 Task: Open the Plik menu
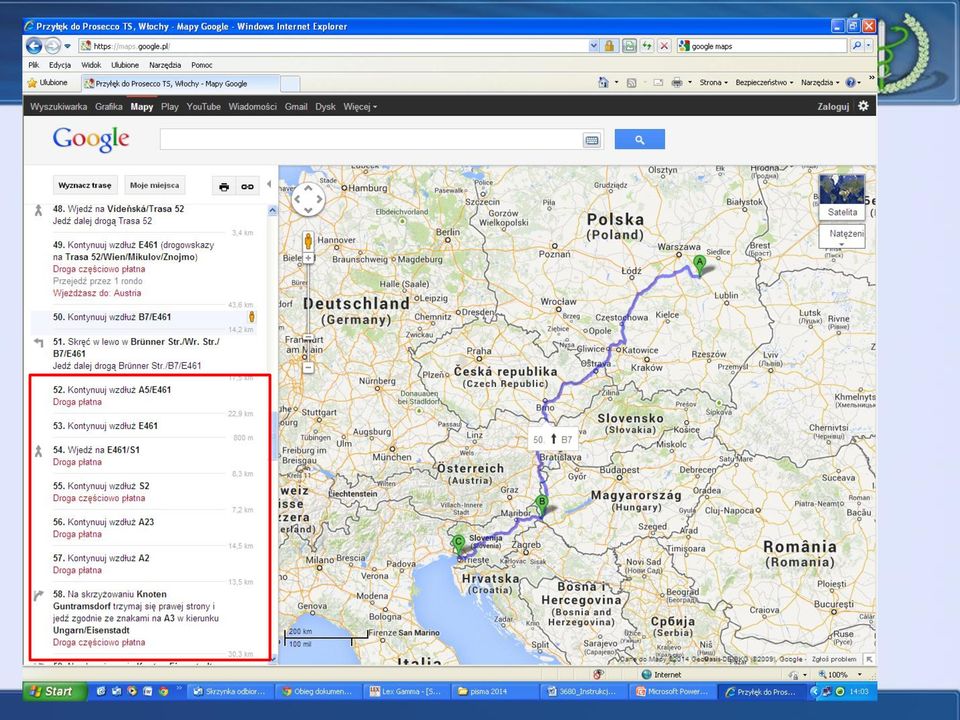tap(34, 65)
